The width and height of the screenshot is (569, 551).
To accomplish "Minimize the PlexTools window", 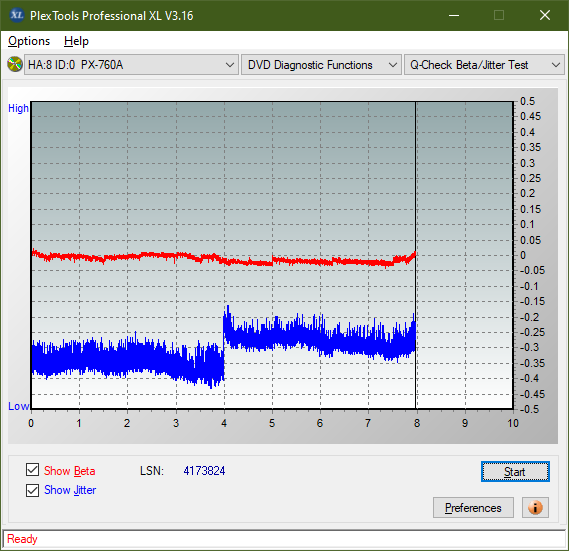I will click(x=454, y=15).
